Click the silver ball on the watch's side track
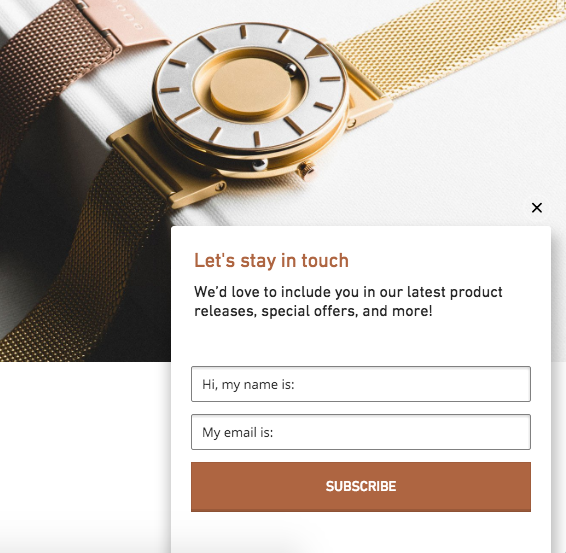566x553 pixels. point(260,164)
